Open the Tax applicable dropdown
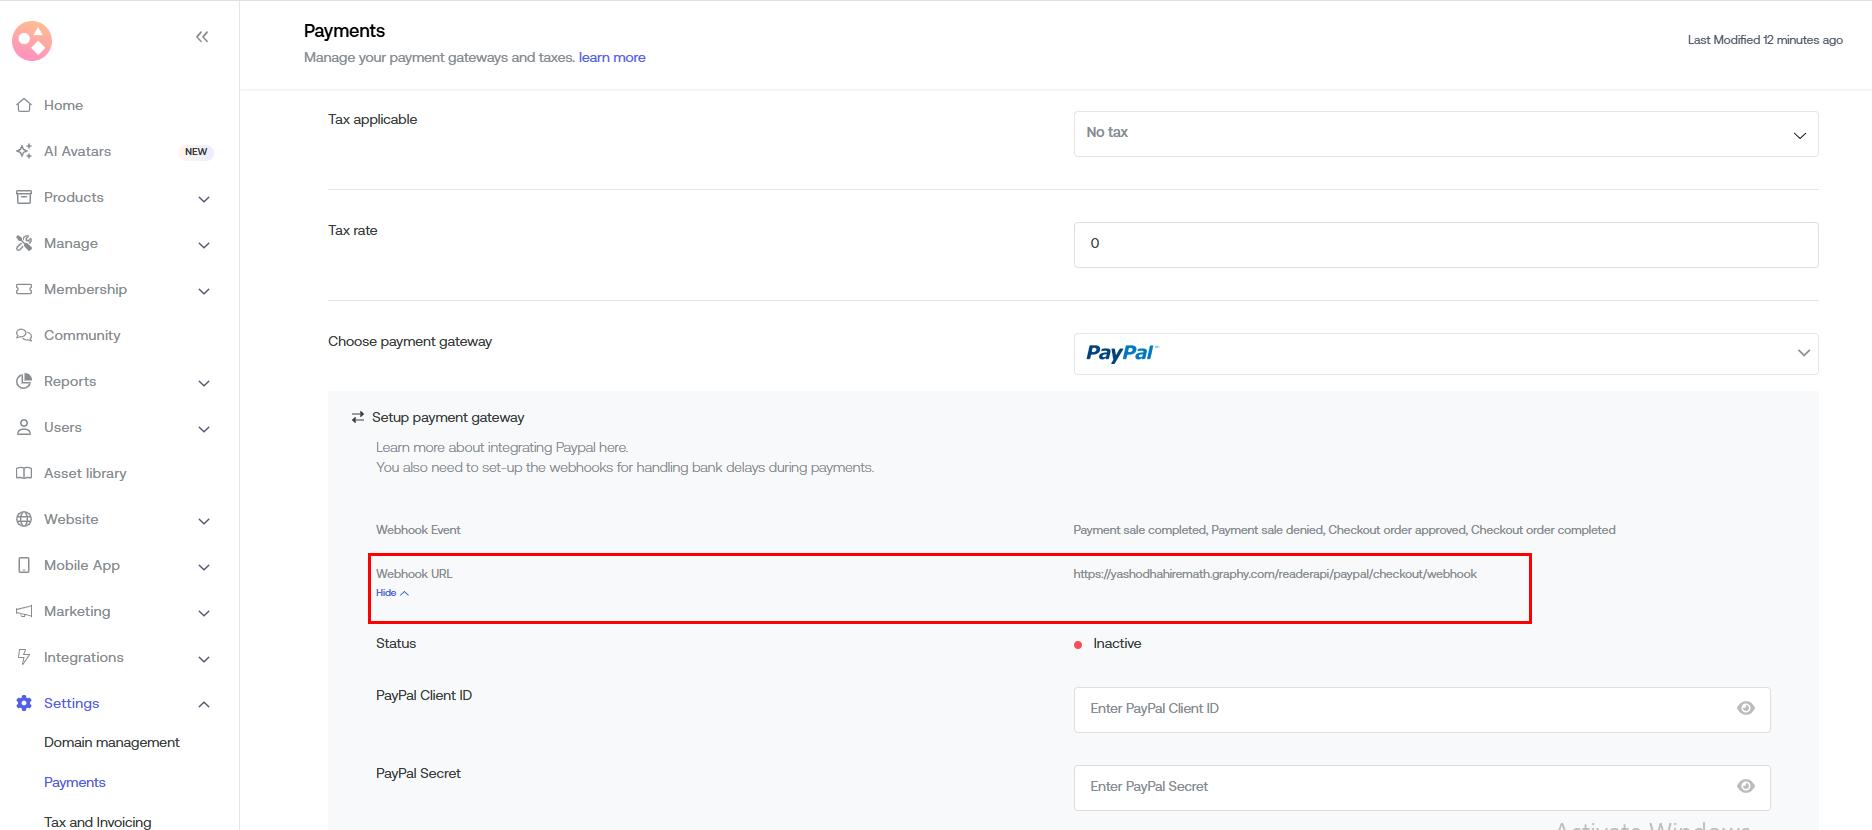This screenshot has height=830, width=1872. 1445,134
